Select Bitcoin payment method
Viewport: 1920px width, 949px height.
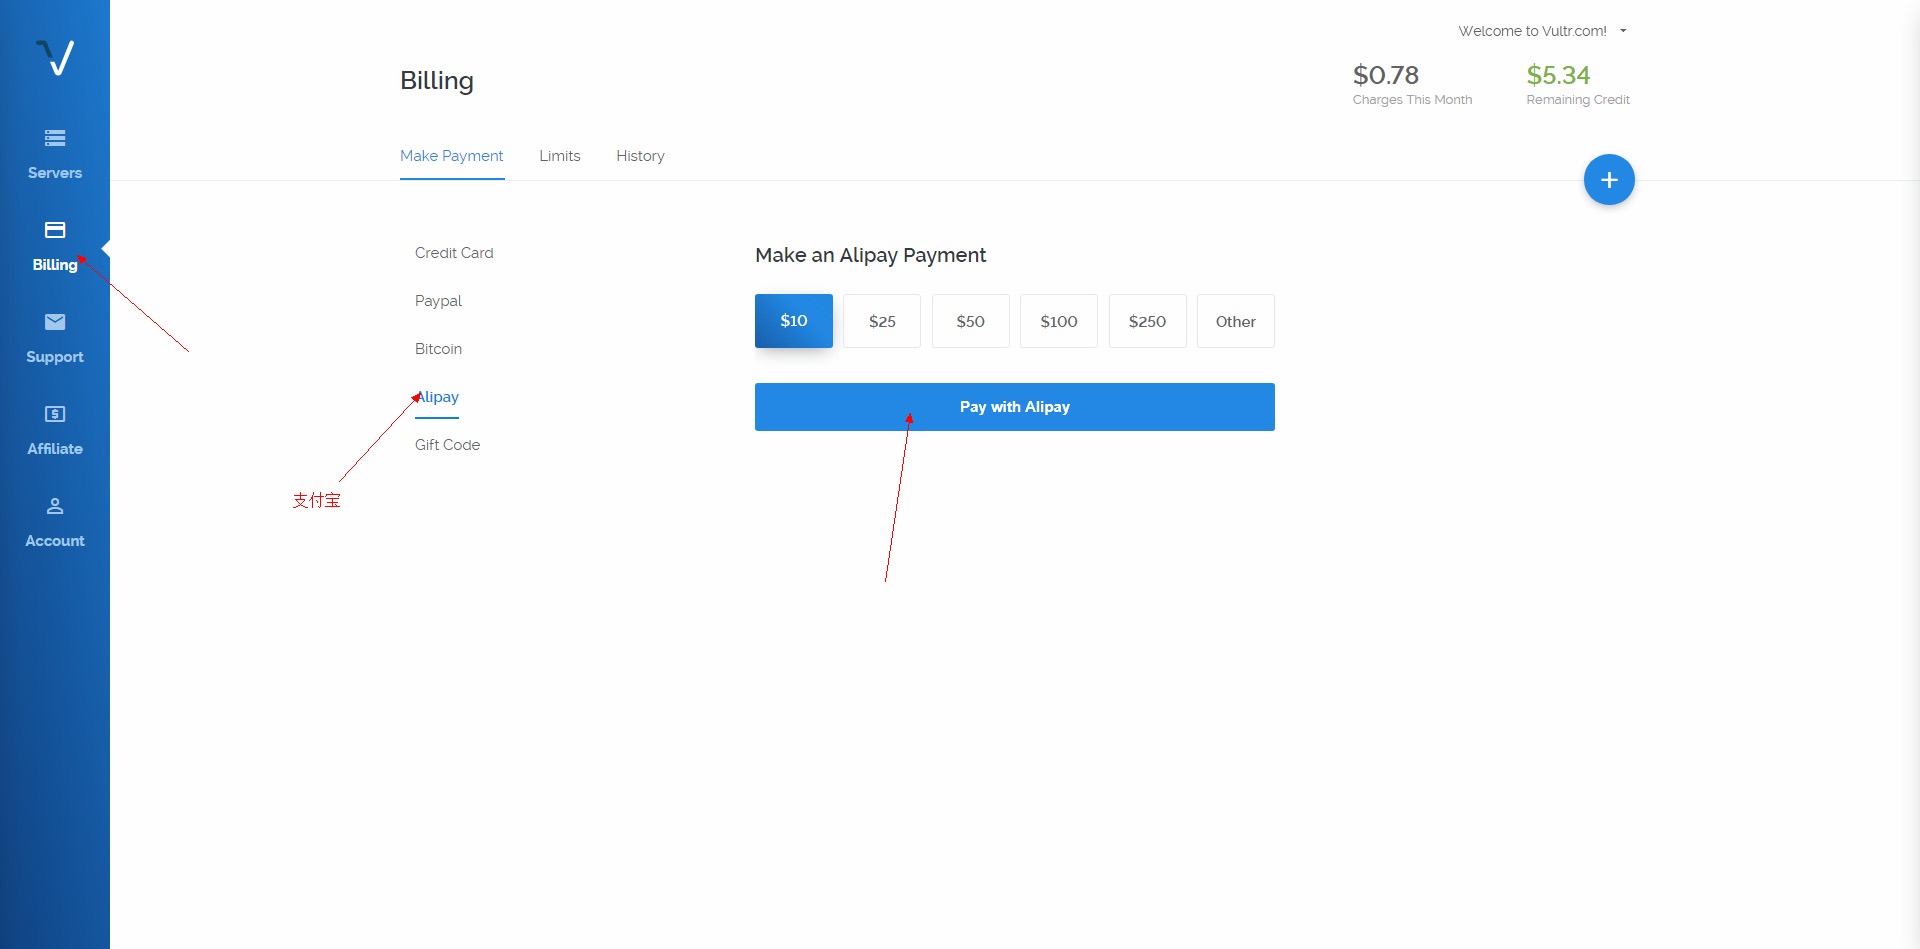tap(438, 349)
